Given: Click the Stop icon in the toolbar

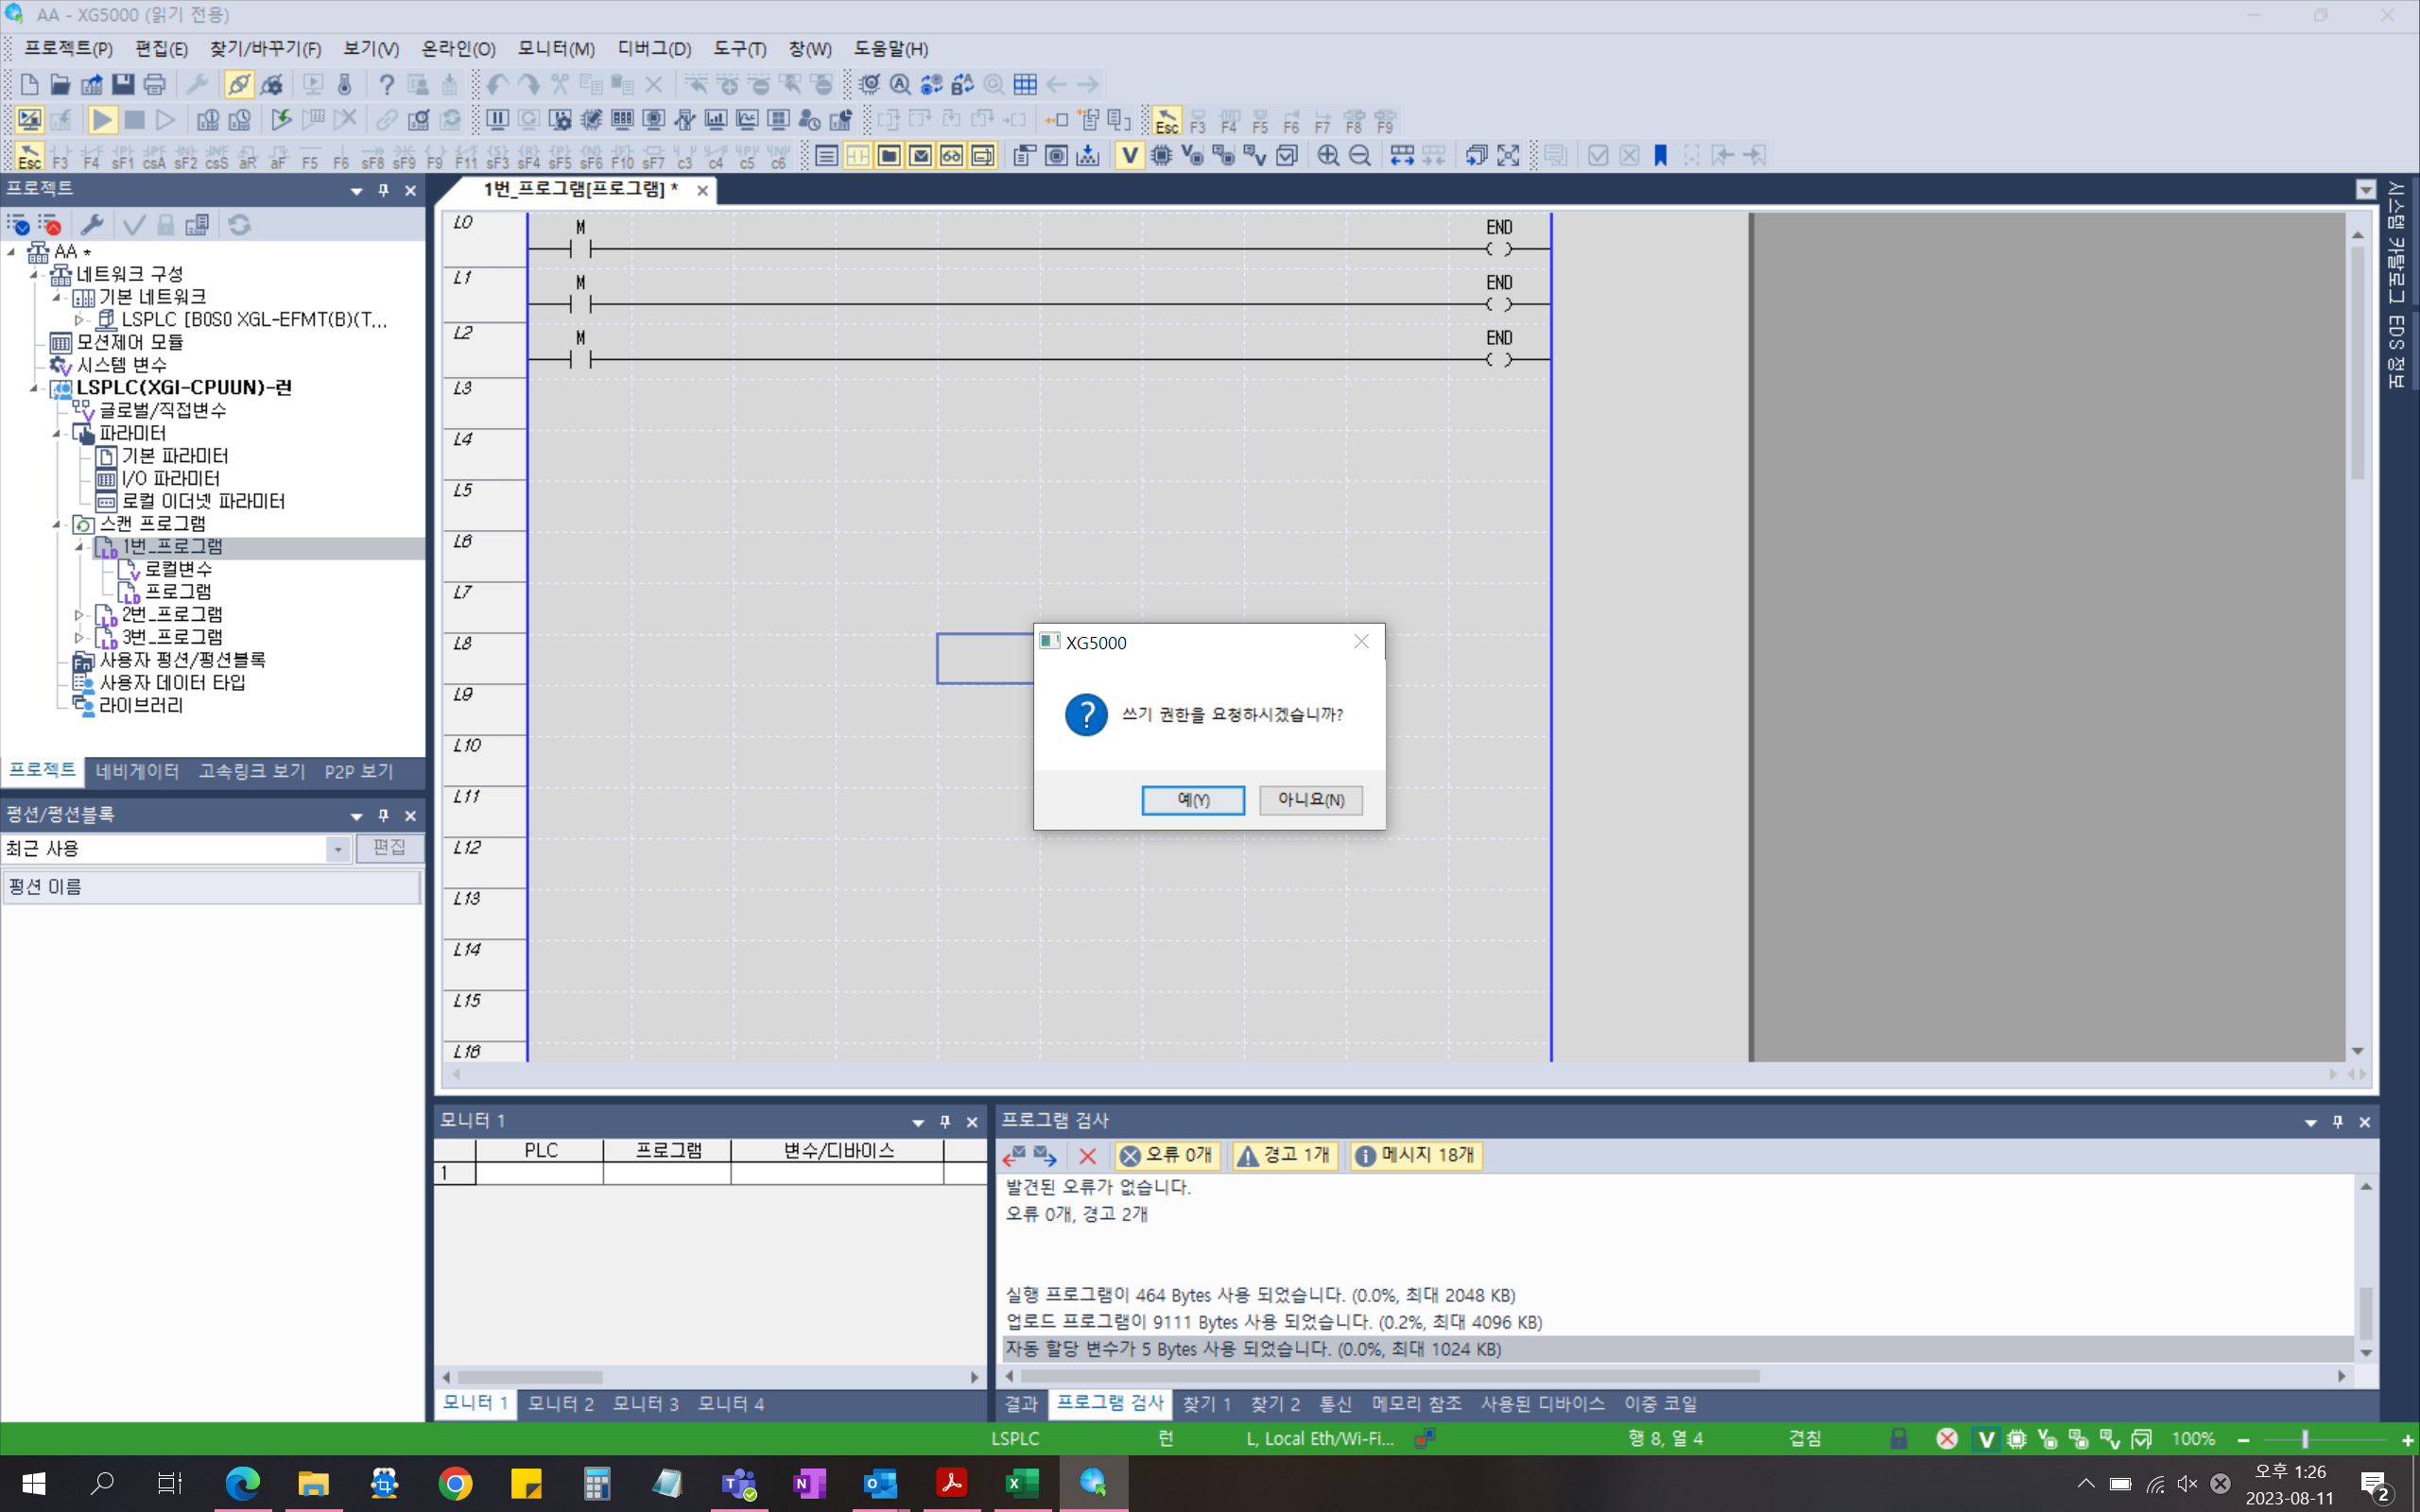Looking at the screenshot, I should (x=135, y=119).
